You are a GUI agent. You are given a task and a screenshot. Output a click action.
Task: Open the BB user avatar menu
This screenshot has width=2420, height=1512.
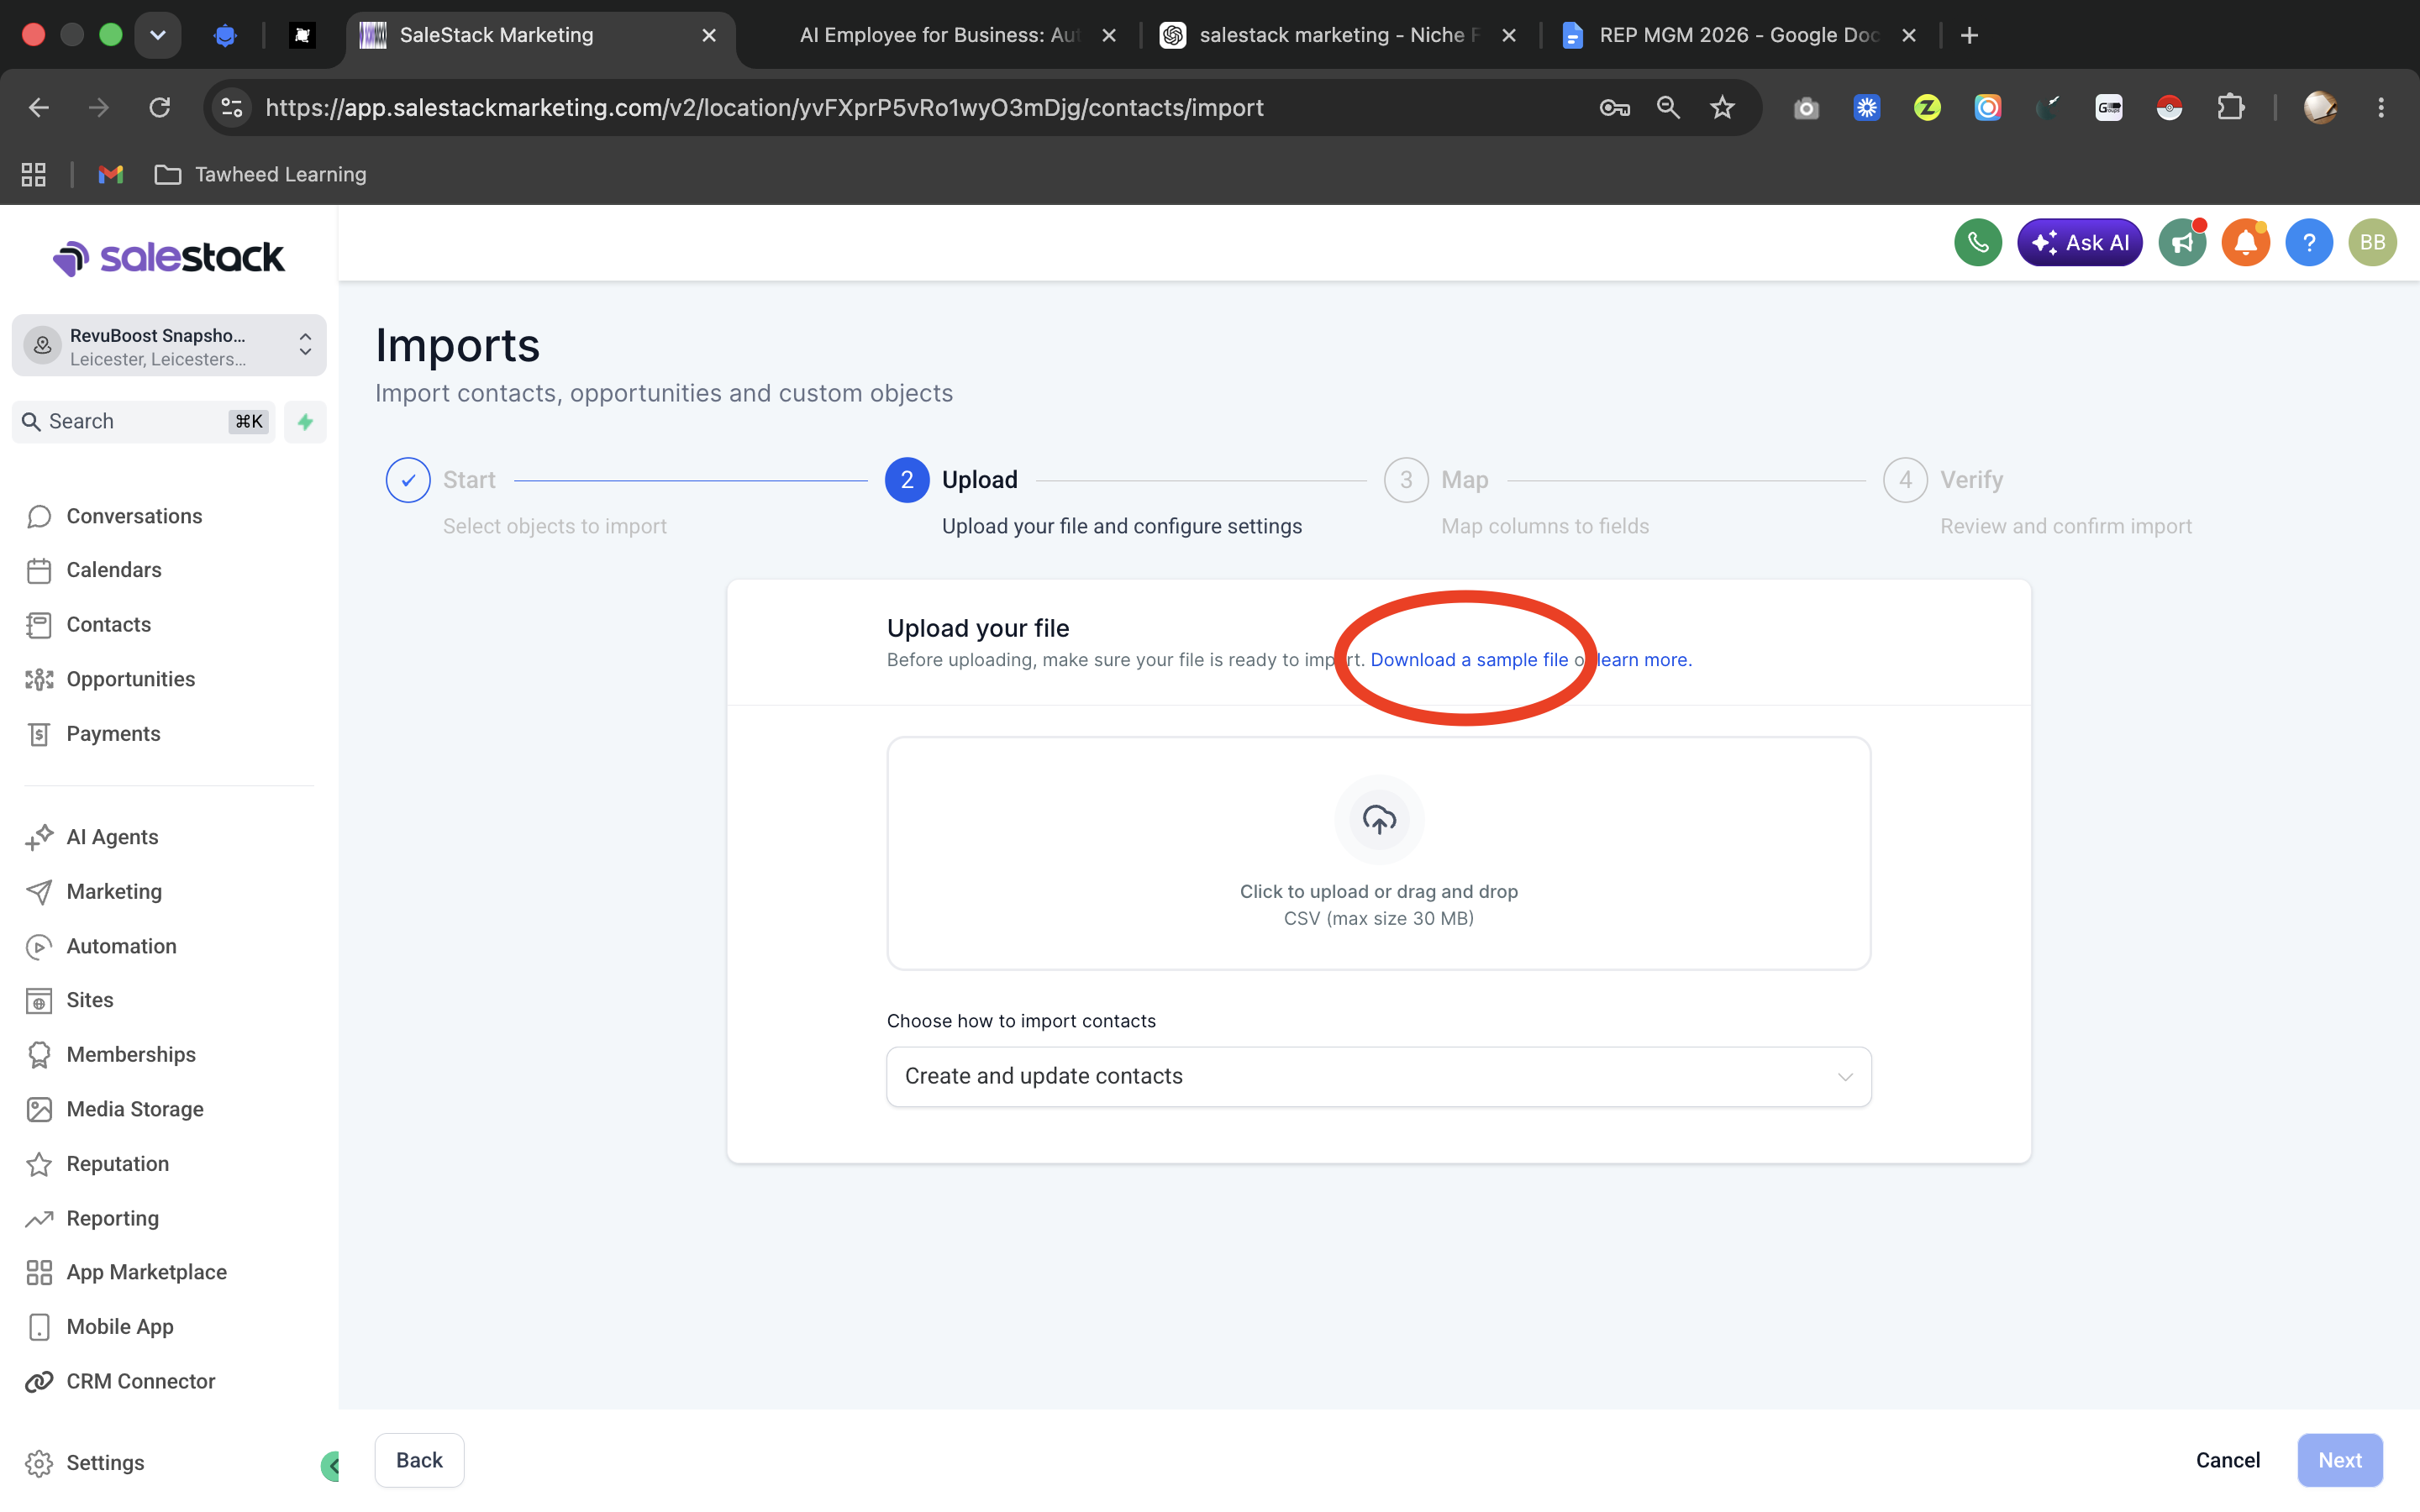2372,243
